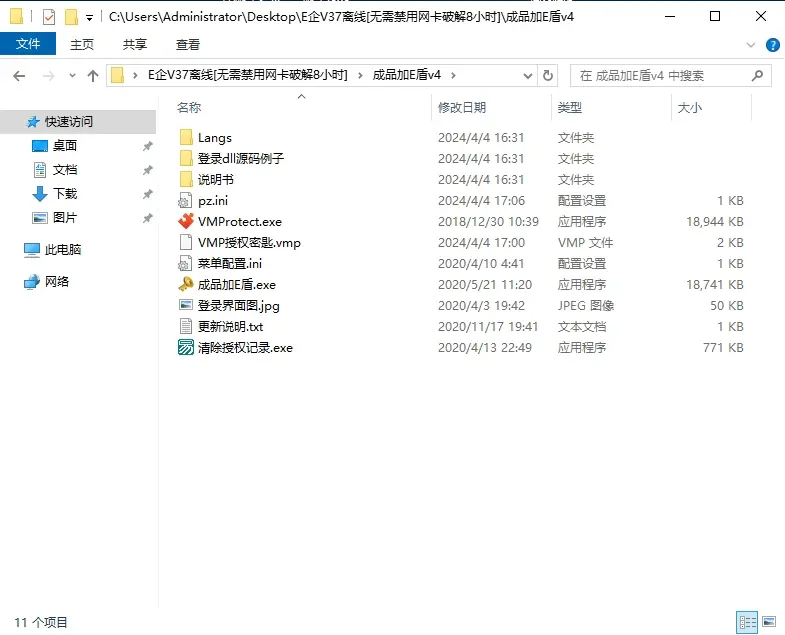
Task: Open 快速访问 in navigation pane
Action: click(x=69, y=122)
